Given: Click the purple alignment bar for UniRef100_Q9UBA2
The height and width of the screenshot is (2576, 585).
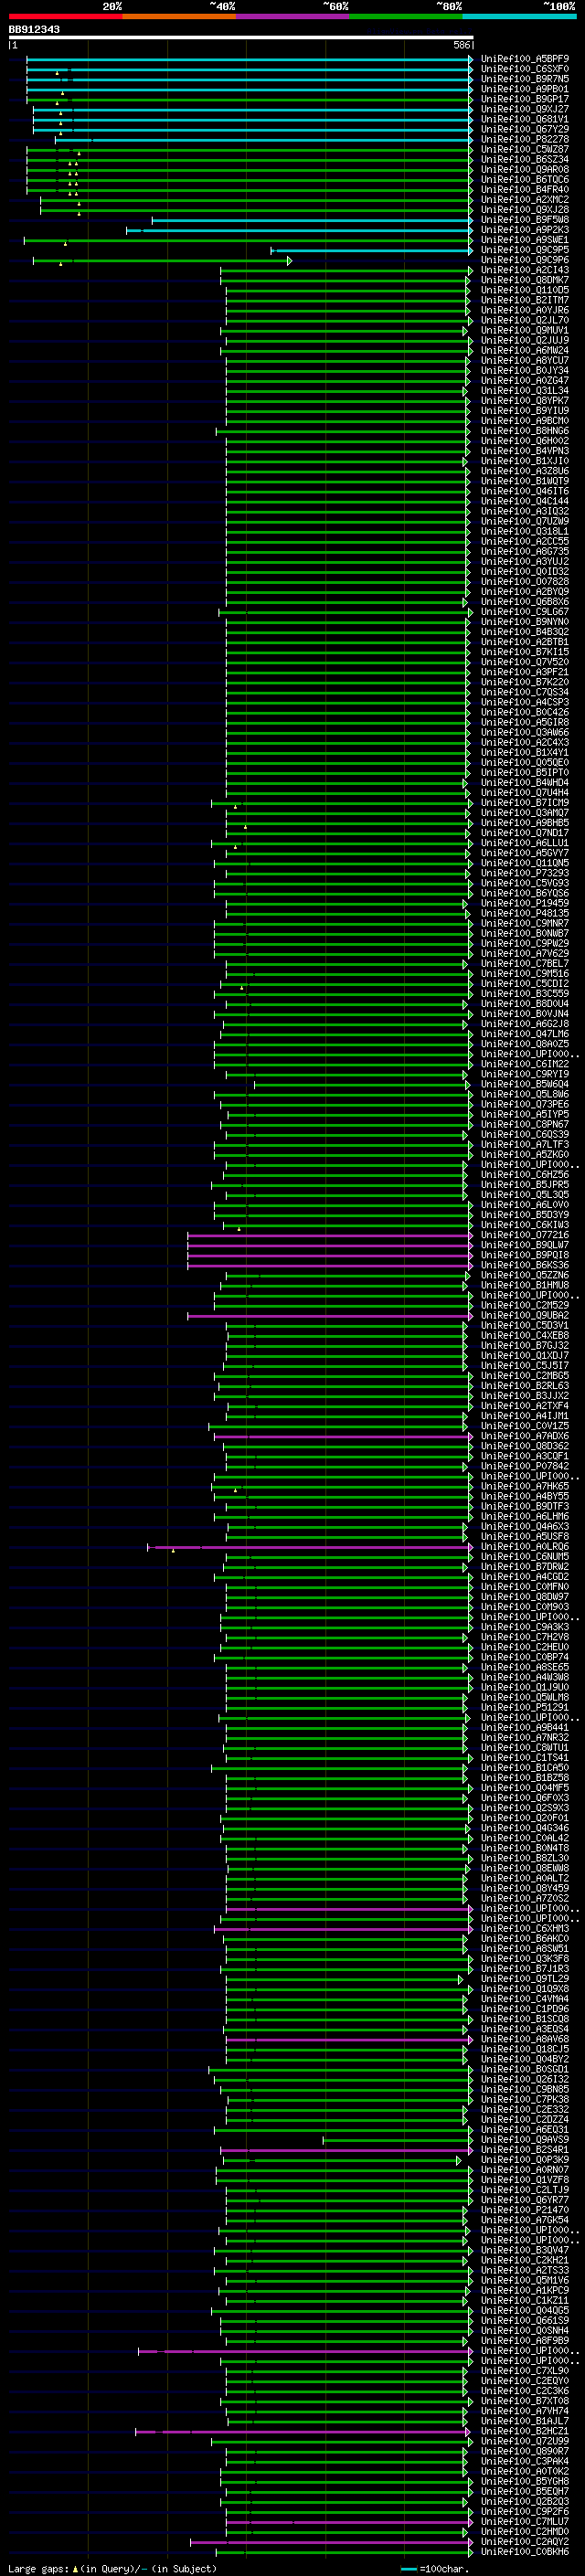Looking at the screenshot, I should pyautogui.click(x=330, y=1316).
